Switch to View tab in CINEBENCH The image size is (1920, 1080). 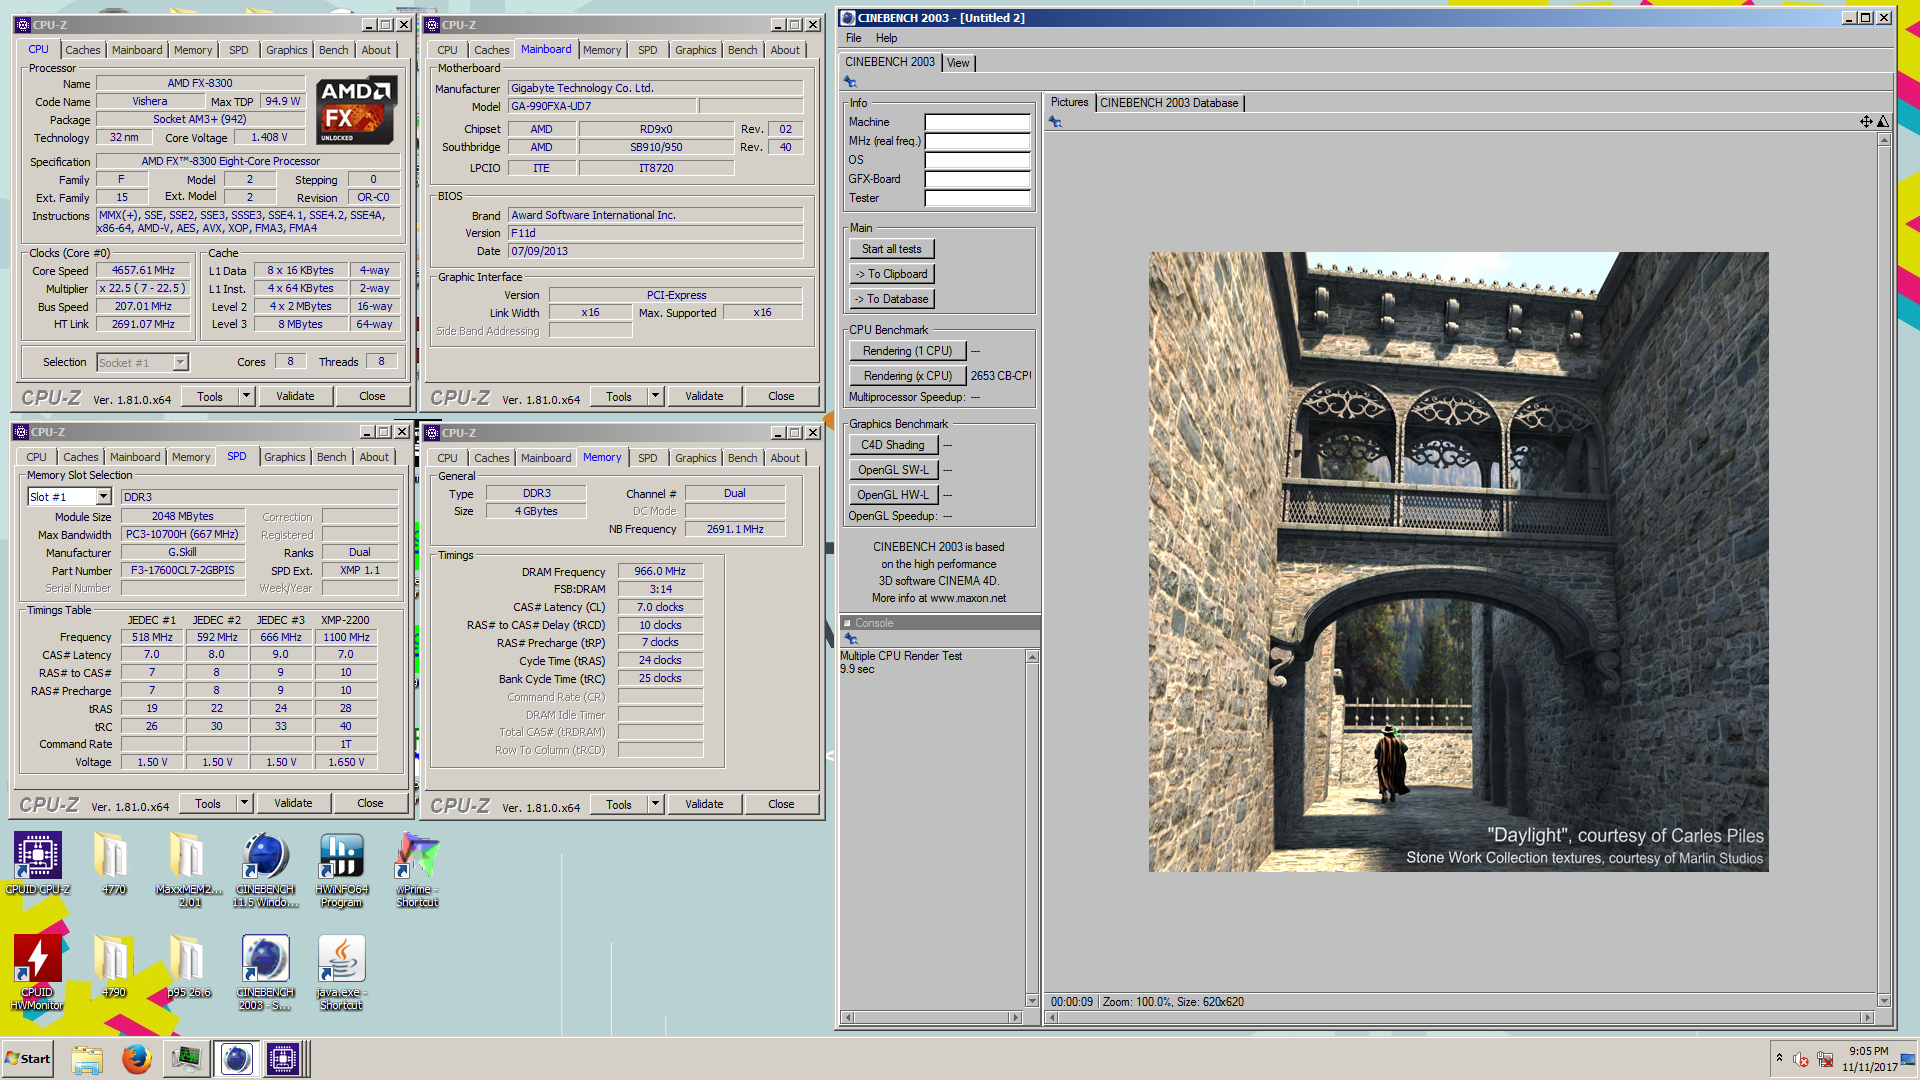(958, 63)
